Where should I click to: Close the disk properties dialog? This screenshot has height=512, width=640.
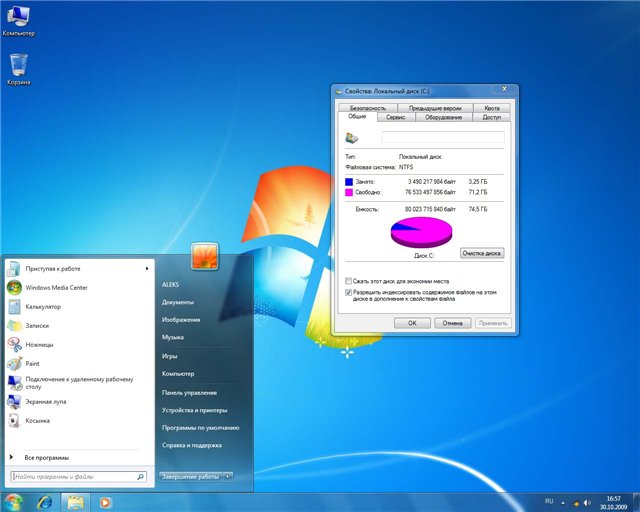504,89
